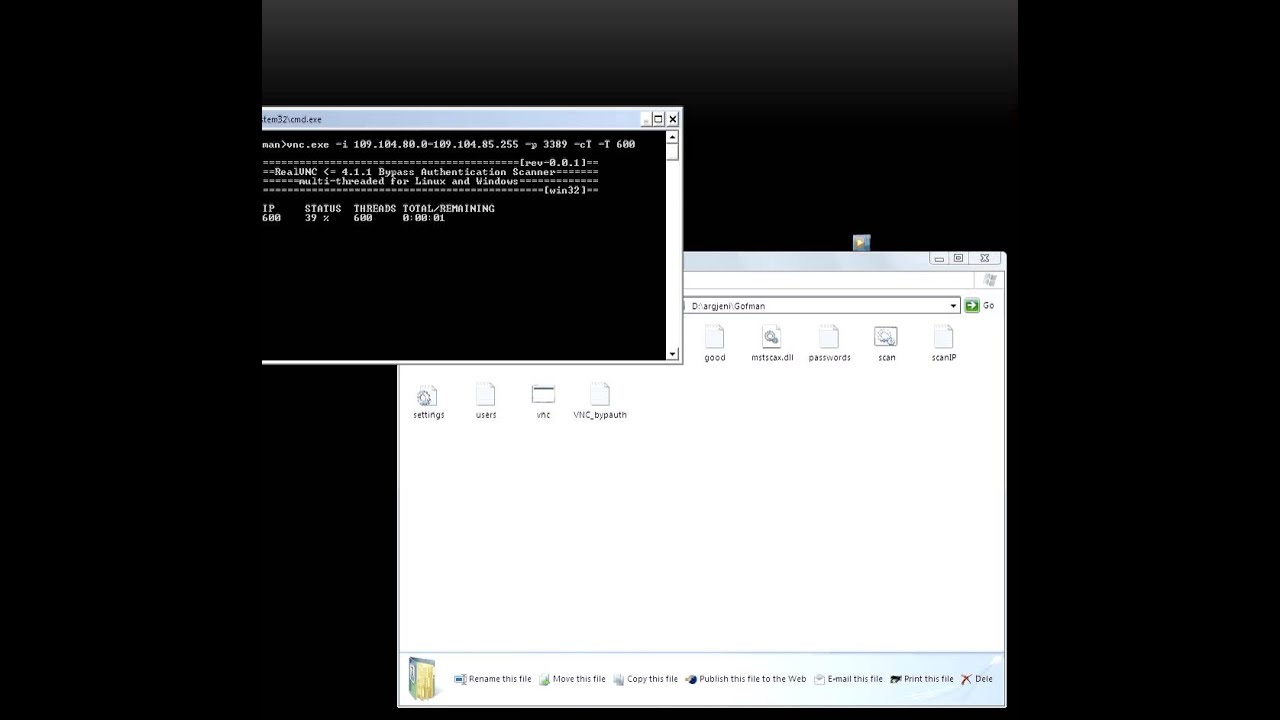Click 'Copy this file' link
The image size is (1280, 720).
tap(646, 679)
